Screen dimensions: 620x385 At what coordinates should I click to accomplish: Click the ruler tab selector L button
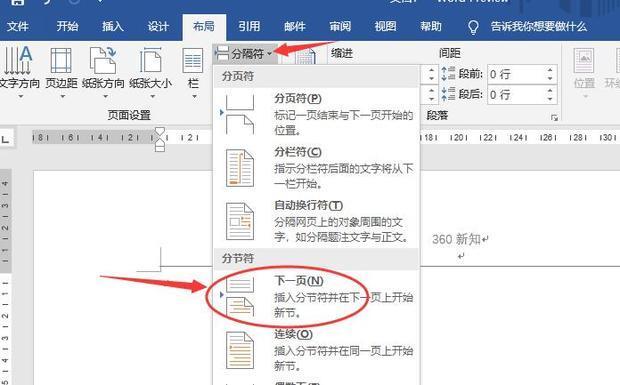(x=6, y=139)
